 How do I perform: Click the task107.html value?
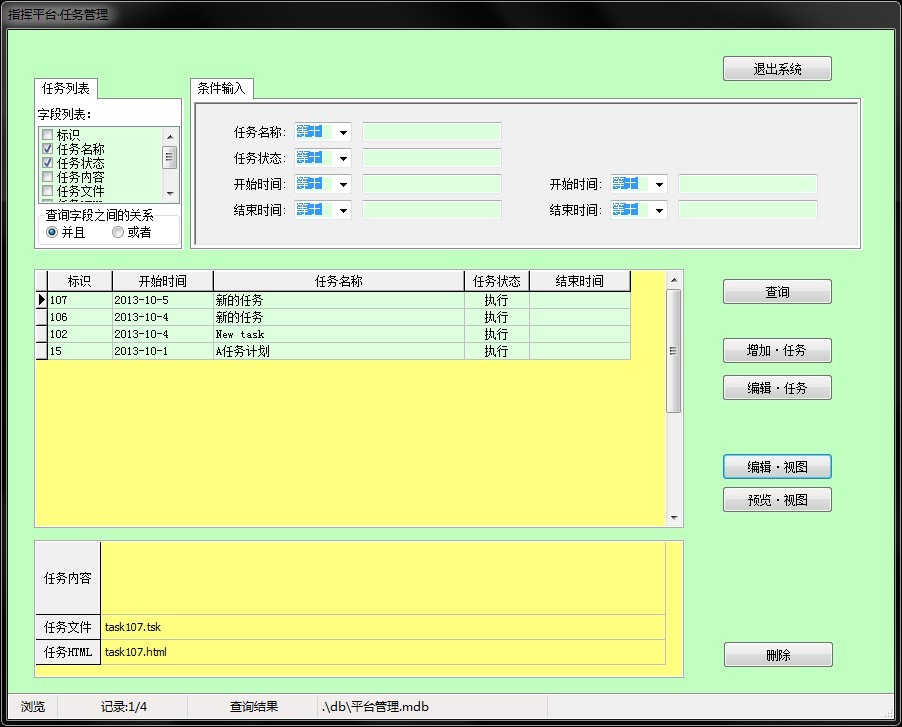point(383,652)
